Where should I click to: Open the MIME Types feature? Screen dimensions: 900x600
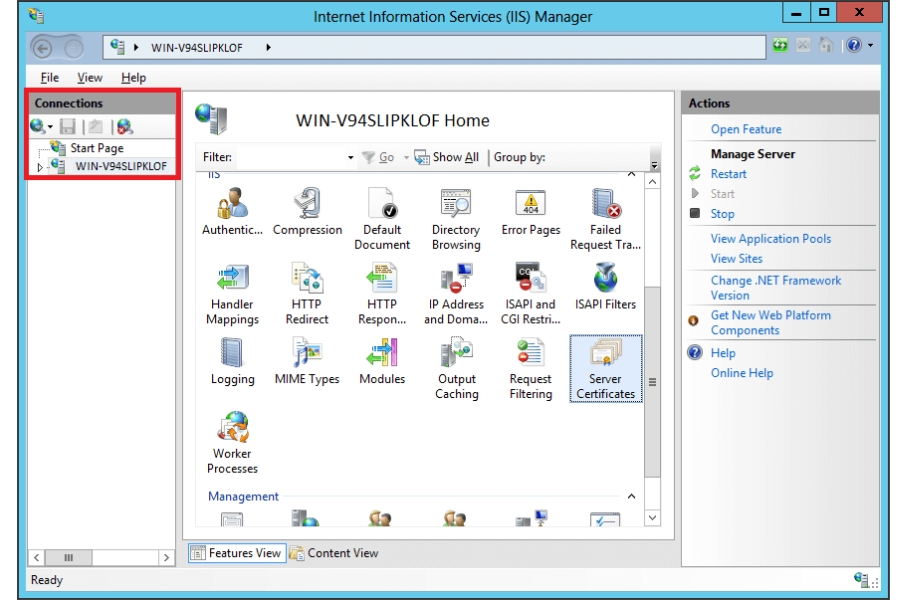[x=307, y=361]
